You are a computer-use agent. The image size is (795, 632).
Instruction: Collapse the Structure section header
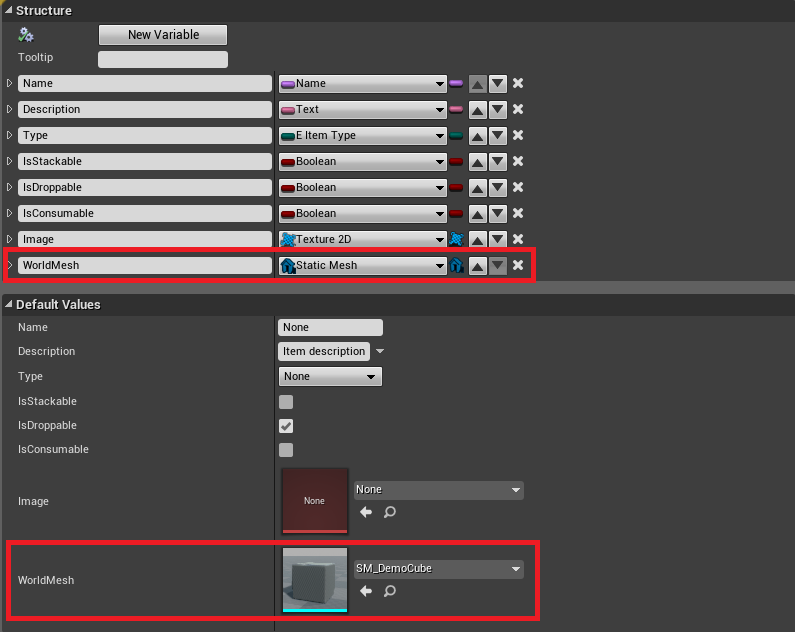click(x=9, y=10)
